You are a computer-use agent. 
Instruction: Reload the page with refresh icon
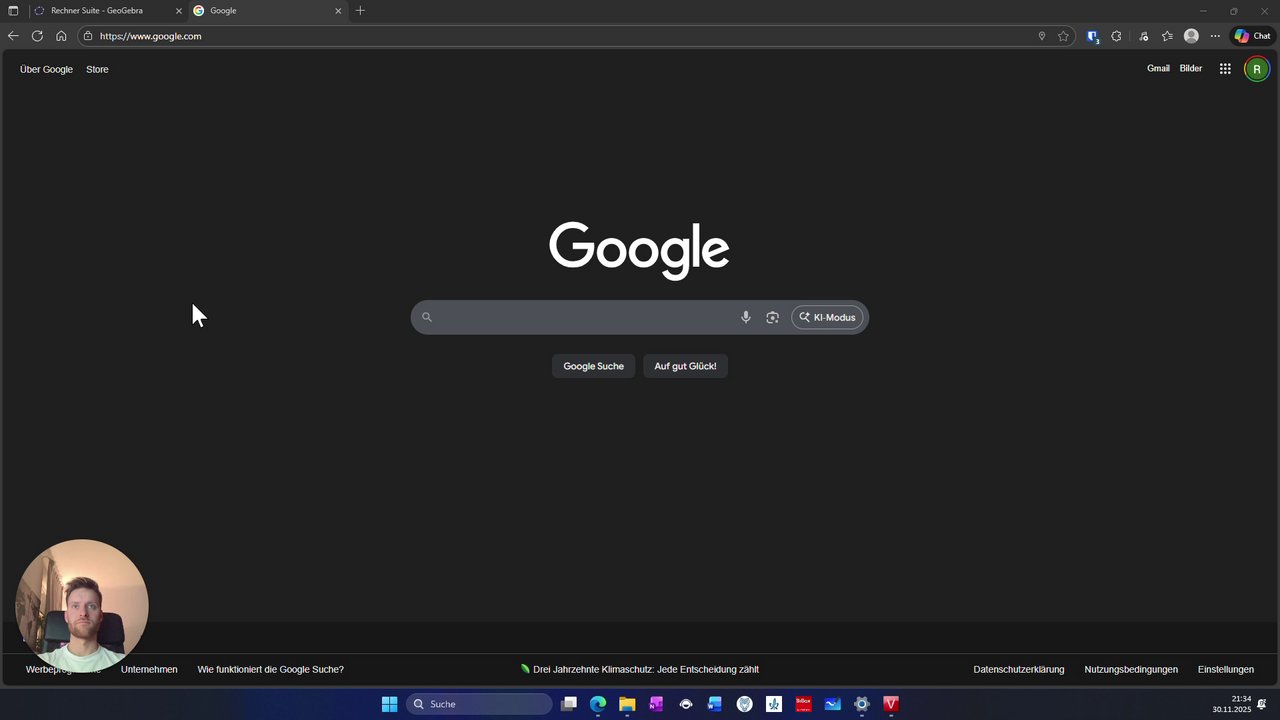37,36
